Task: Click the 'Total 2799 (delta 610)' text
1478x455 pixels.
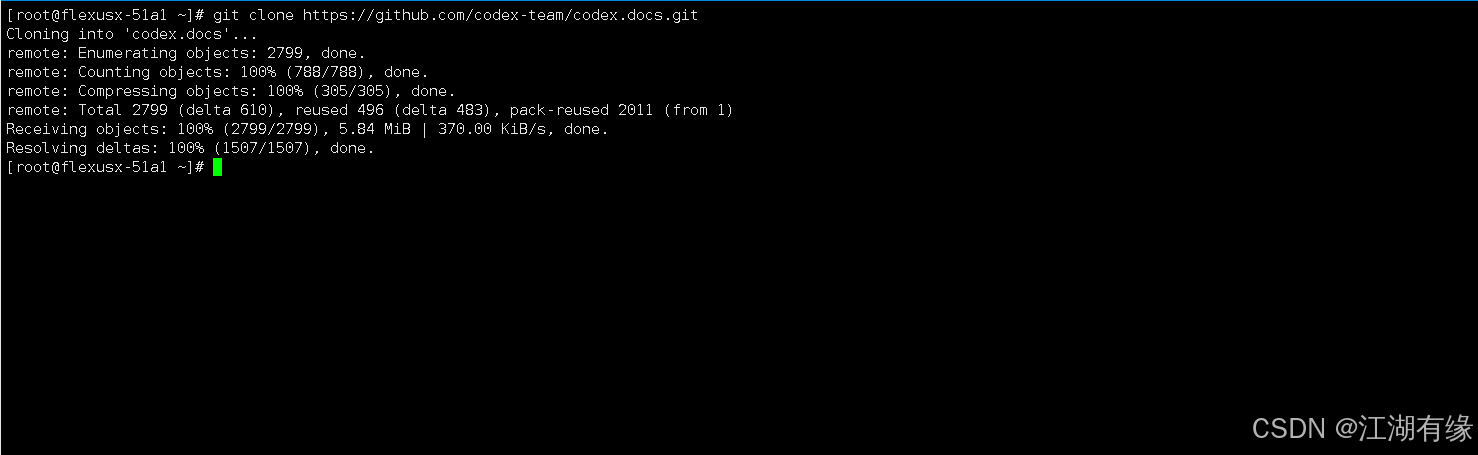Action: 181,110
